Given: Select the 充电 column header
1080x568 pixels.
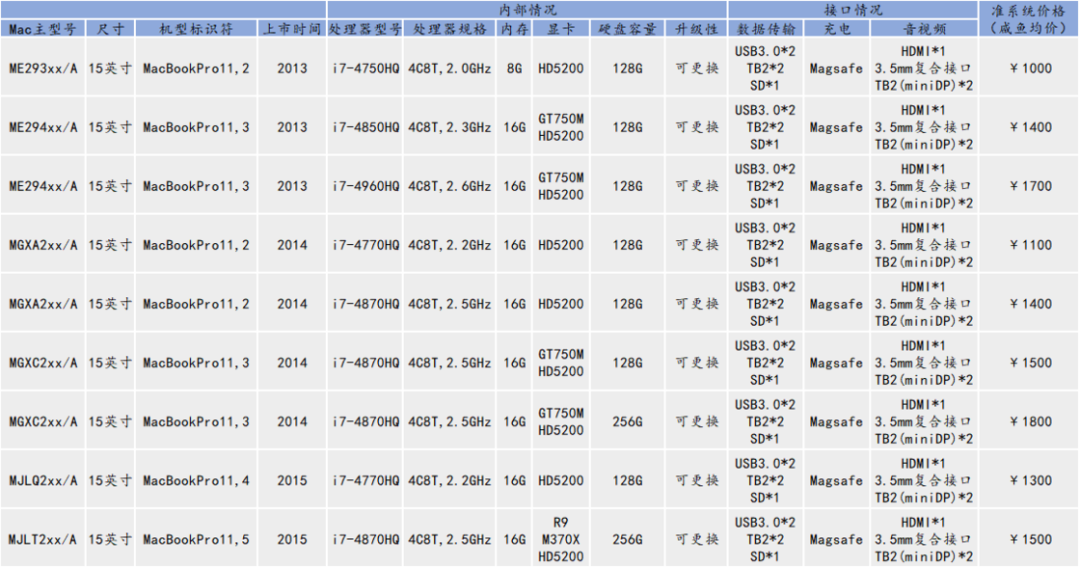Looking at the screenshot, I should tap(836, 29).
